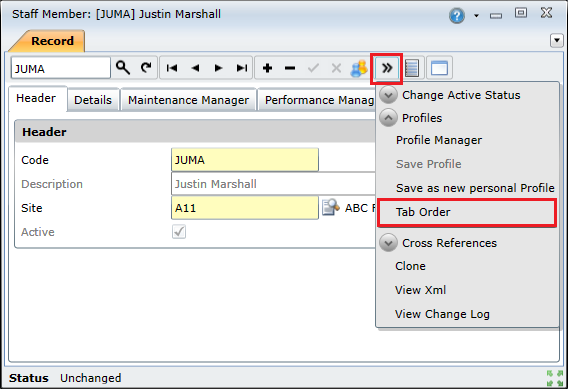The width and height of the screenshot is (568, 389).
Task: Click the resize arrows icon in status bar
Action: coord(555,378)
